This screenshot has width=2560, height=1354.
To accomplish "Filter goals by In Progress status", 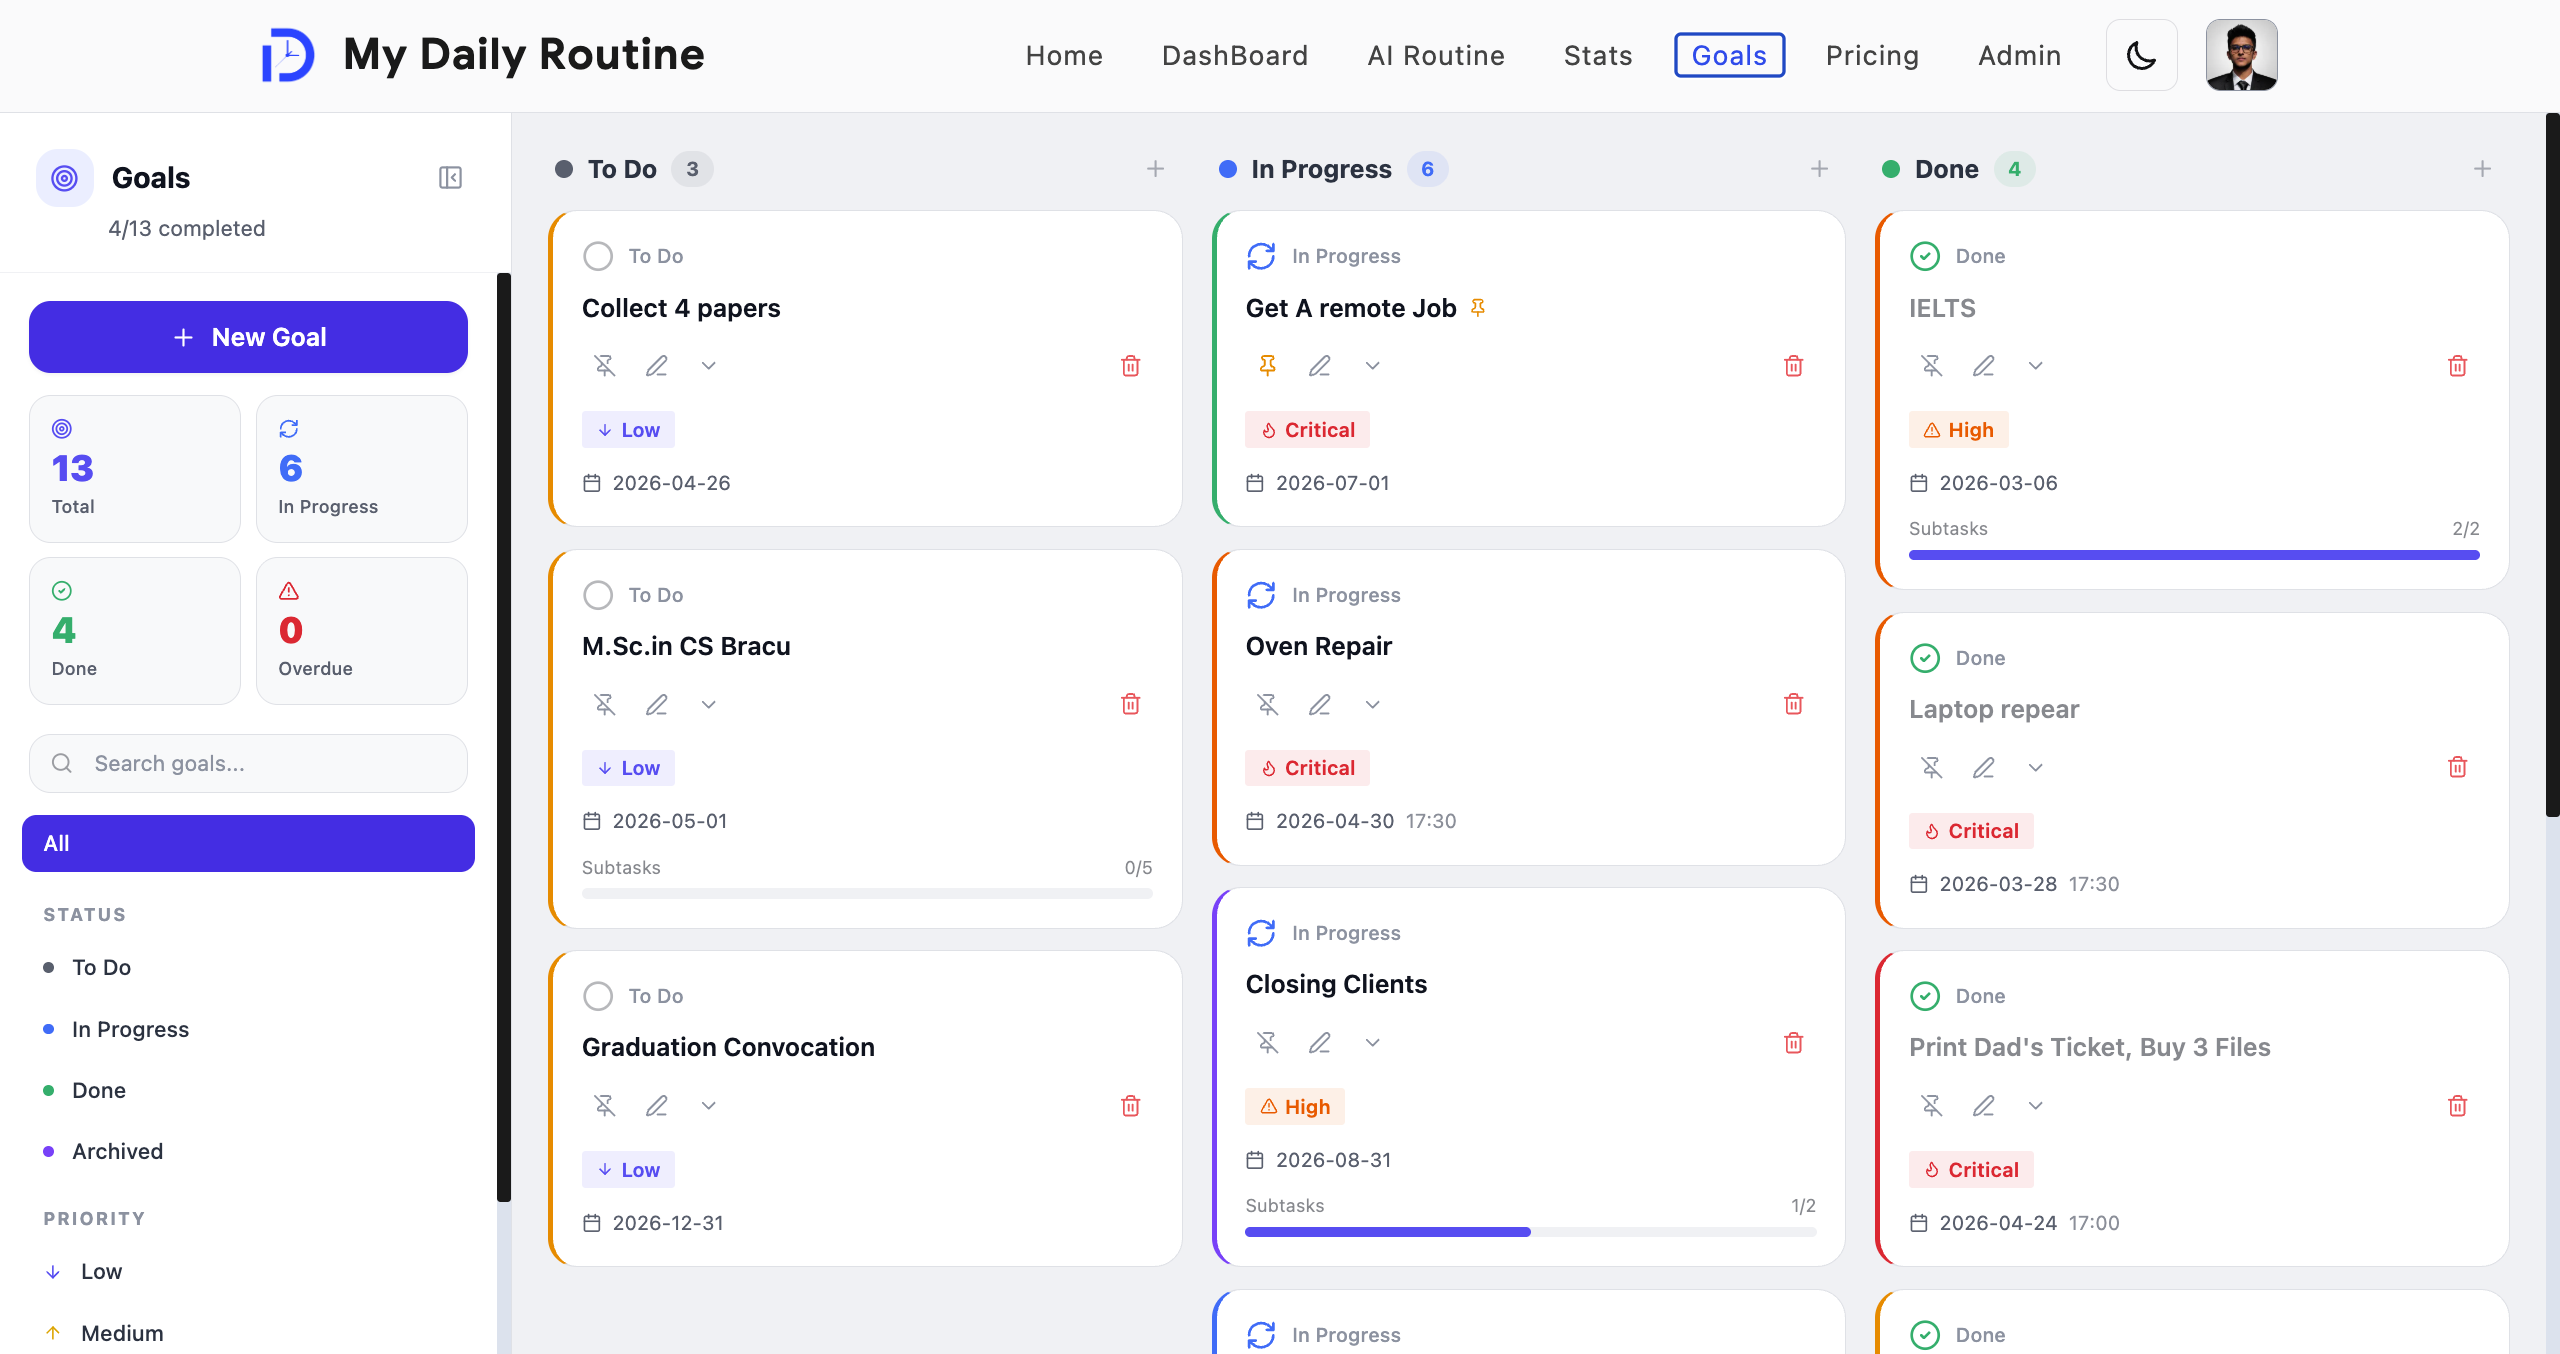I will pyautogui.click(x=248, y=1029).
